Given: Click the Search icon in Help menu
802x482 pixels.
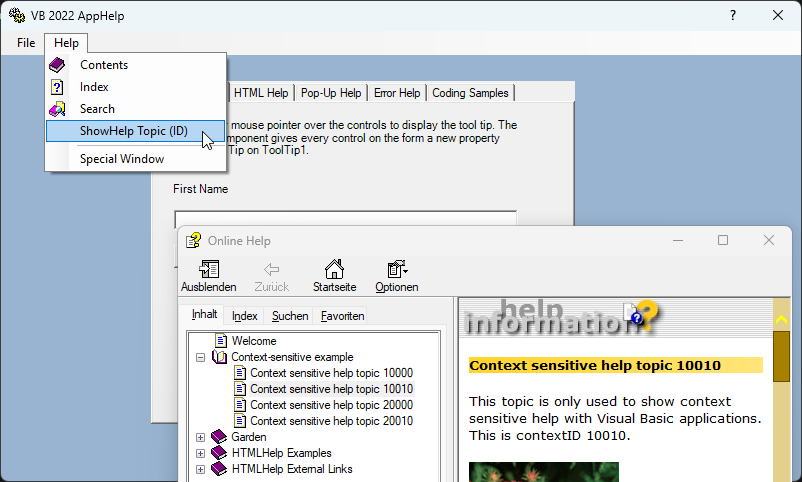Looking at the screenshot, I should click(58, 109).
